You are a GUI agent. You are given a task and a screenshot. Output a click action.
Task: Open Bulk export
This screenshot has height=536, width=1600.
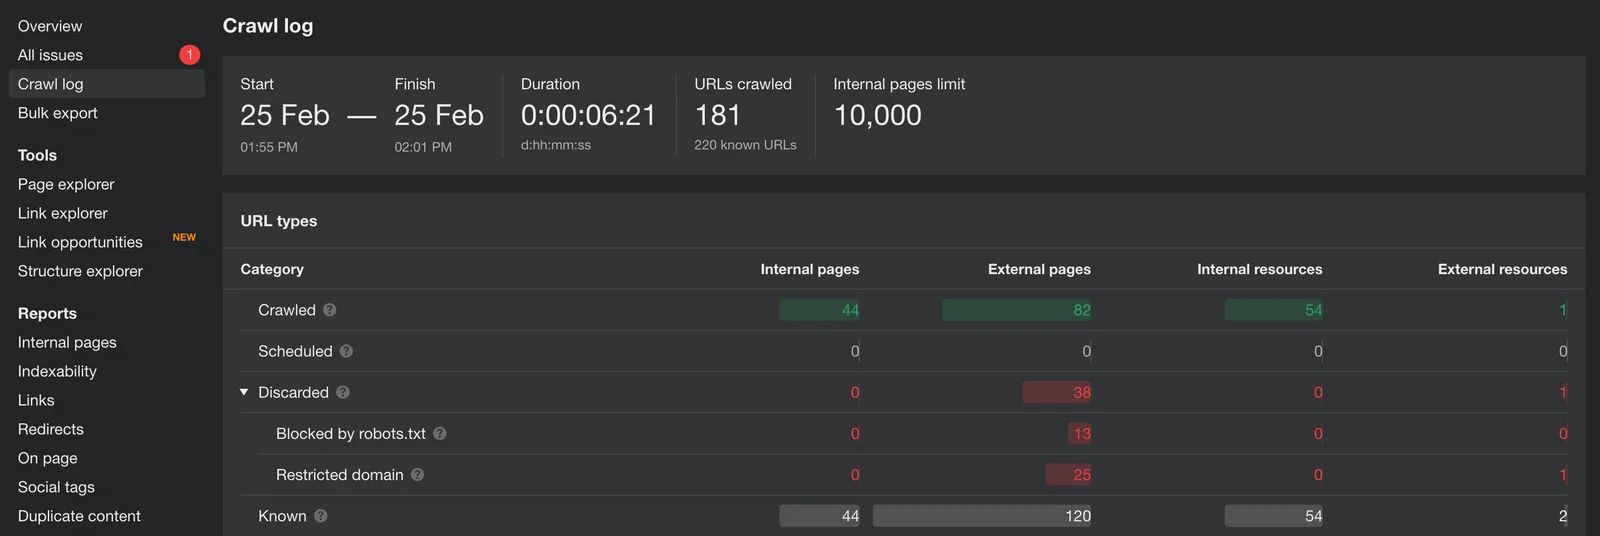coord(57,113)
